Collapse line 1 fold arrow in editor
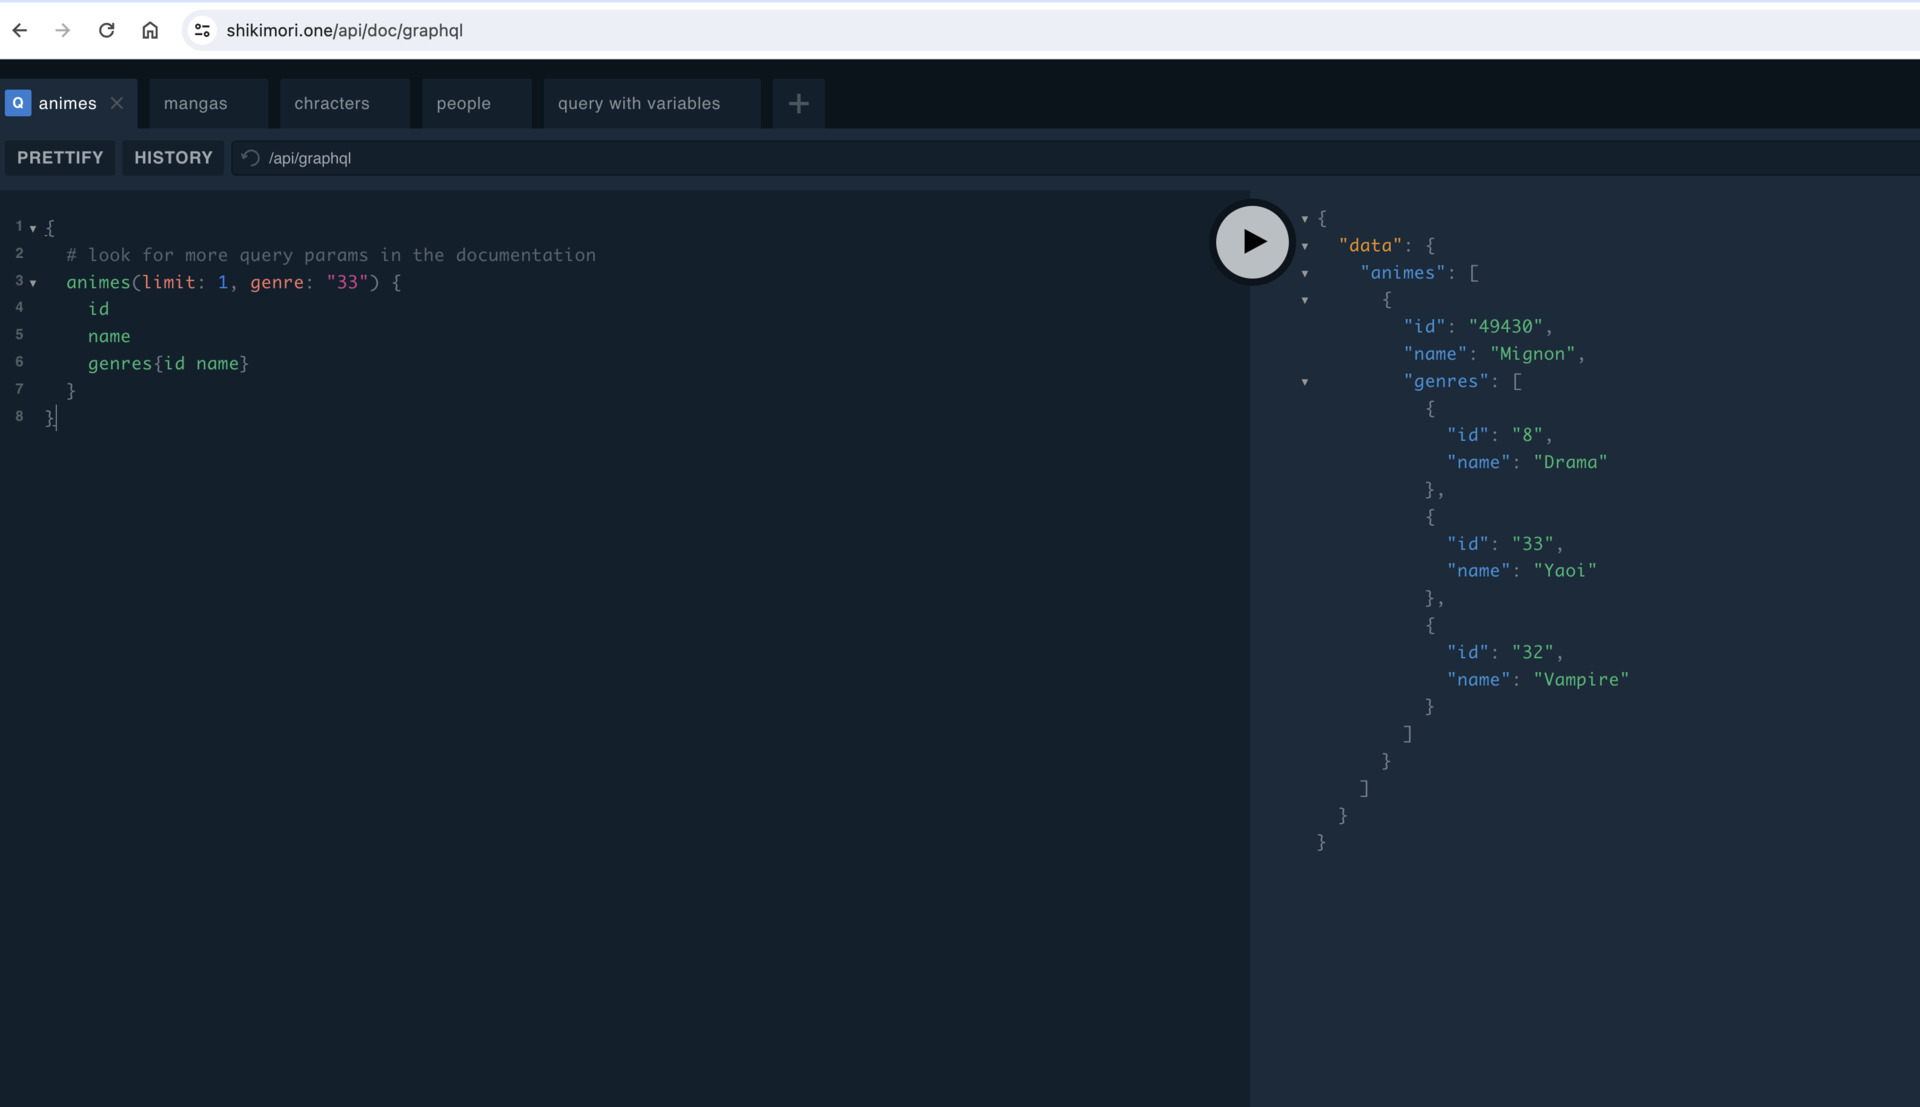This screenshot has height=1107, width=1920. (x=33, y=229)
